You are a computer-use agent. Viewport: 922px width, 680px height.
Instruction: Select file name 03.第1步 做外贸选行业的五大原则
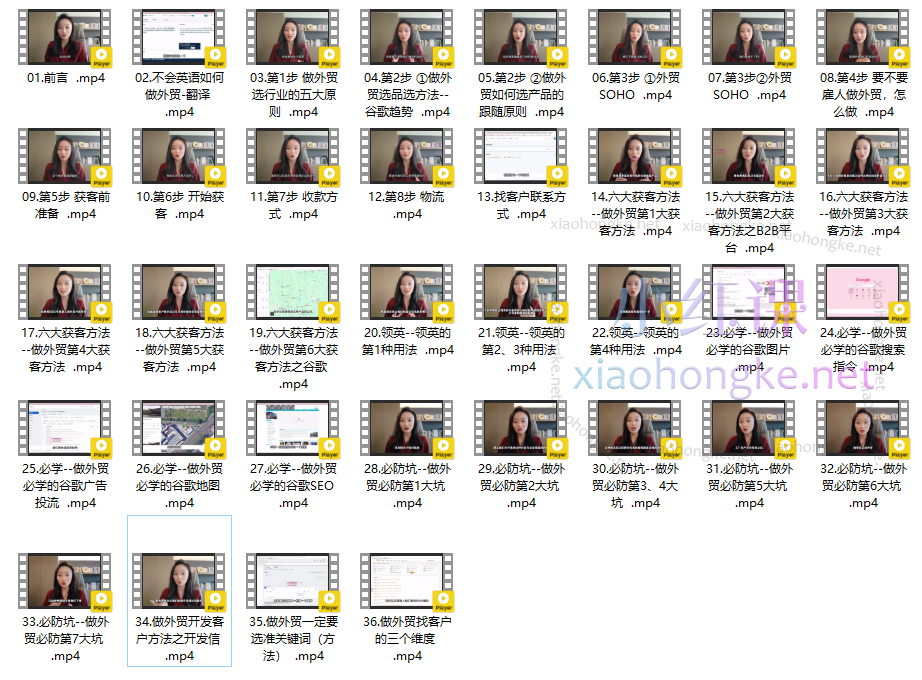click(294, 95)
